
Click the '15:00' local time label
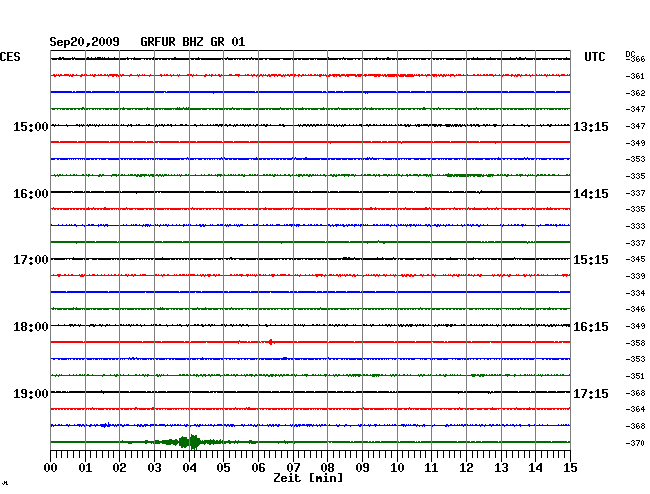(x=31, y=126)
